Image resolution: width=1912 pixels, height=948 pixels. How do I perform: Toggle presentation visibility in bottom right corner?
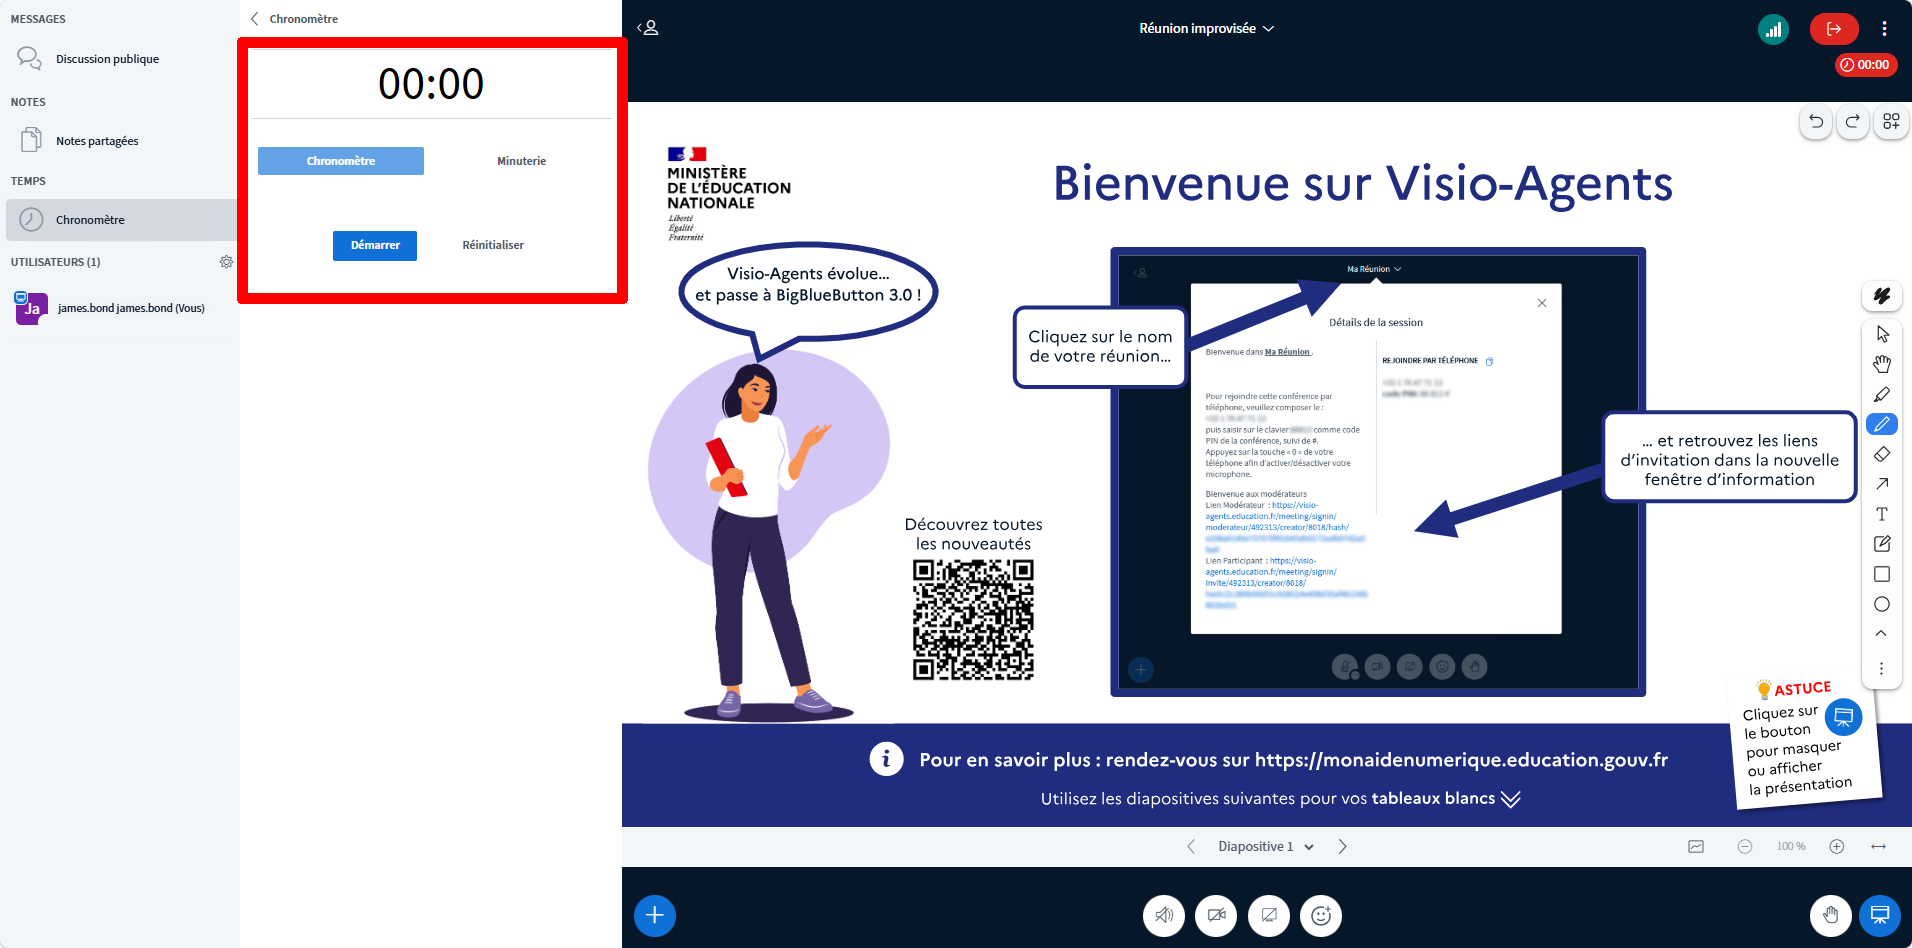[1880, 915]
